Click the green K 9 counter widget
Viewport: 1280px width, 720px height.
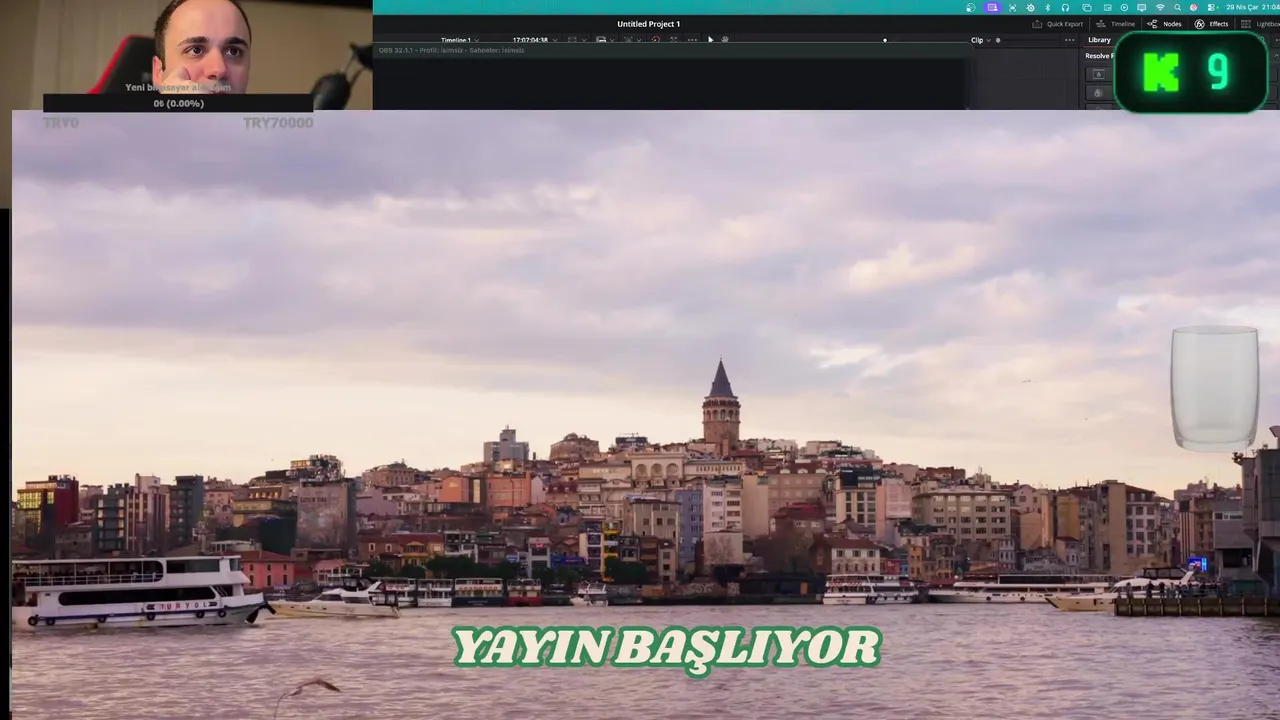[1190, 72]
